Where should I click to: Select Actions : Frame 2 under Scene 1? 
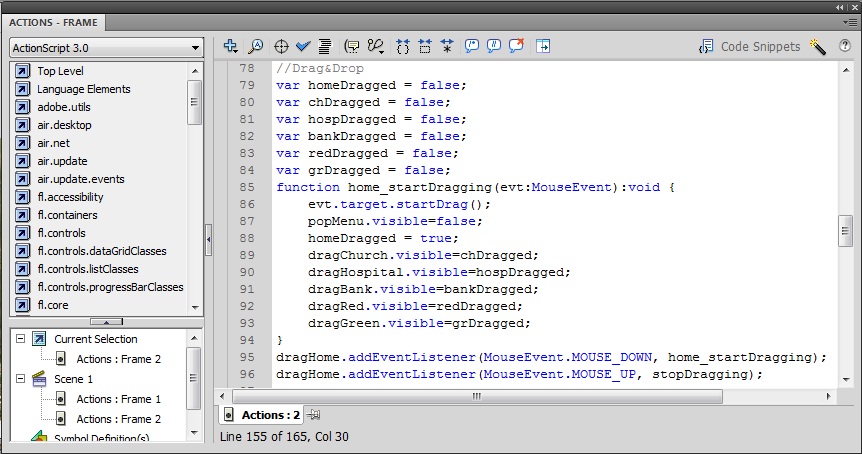118,419
